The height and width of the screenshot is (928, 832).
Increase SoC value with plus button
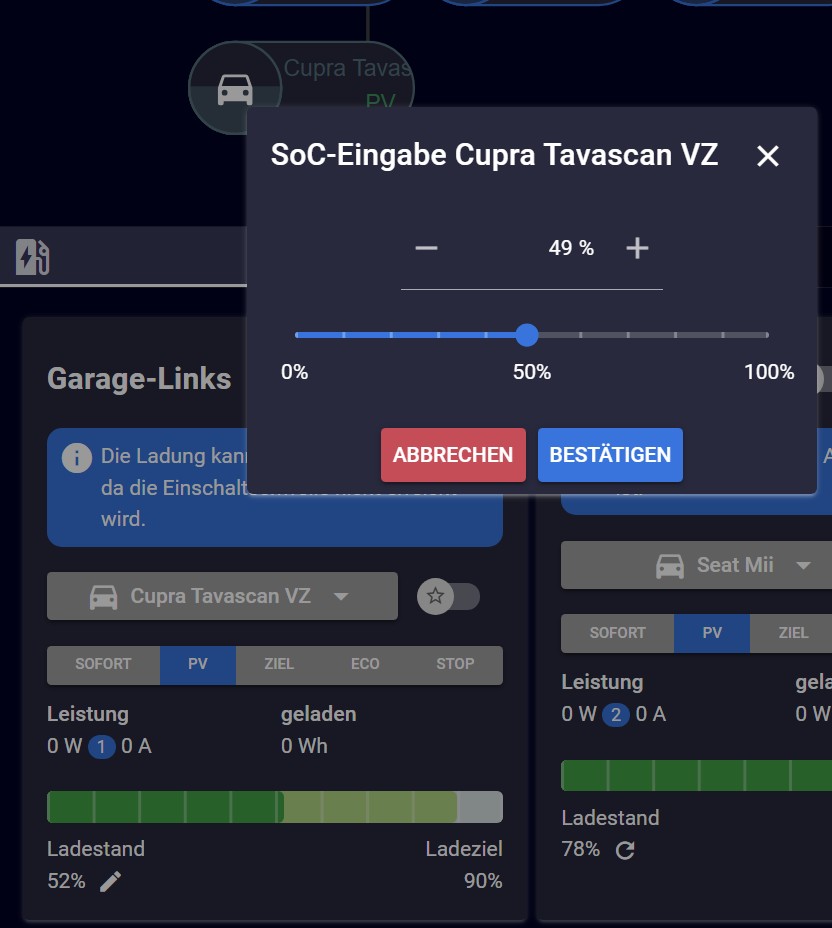point(637,248)
